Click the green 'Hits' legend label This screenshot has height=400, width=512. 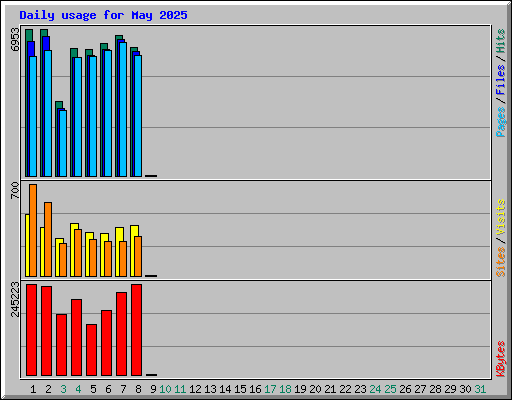point(501,41)
